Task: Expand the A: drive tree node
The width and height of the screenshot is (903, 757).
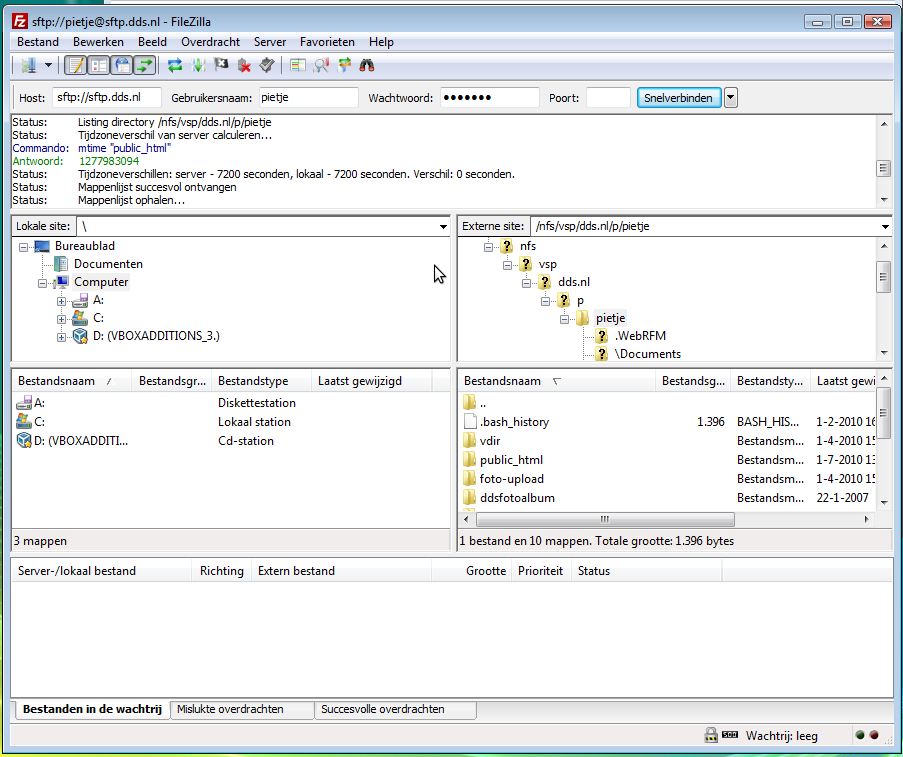Action: (x=61, y=301)
